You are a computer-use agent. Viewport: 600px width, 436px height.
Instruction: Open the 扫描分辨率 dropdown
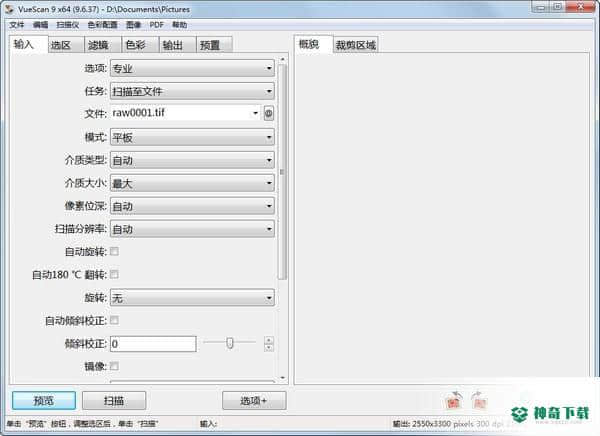[192, 229]
